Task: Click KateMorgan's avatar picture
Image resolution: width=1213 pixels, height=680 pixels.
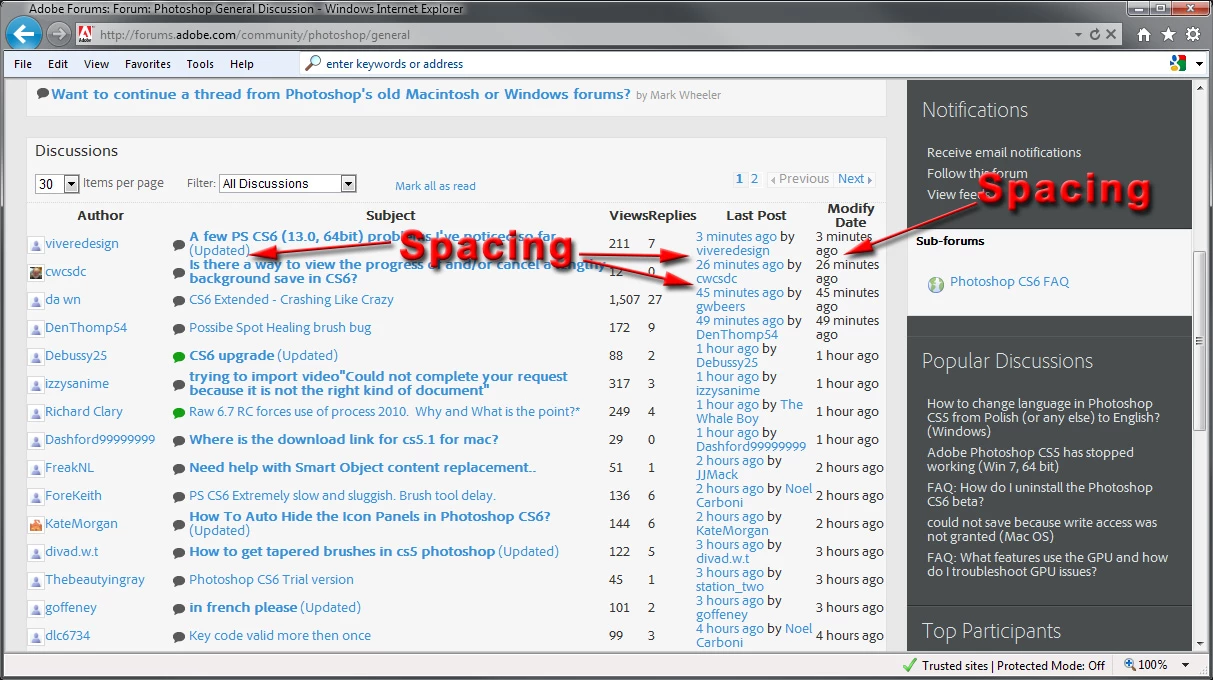Action: (36, 524)
